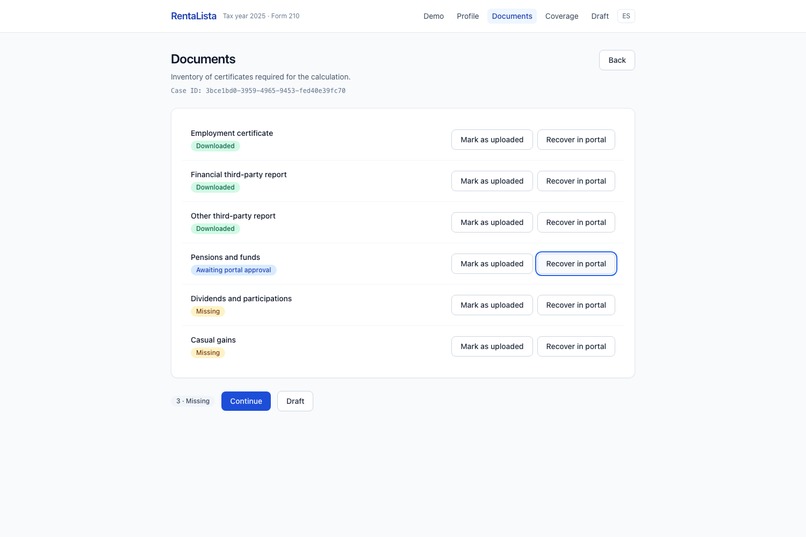Click the Documents page heading
The width and height of the screenshot is (806, 537).
click(203, 59)
